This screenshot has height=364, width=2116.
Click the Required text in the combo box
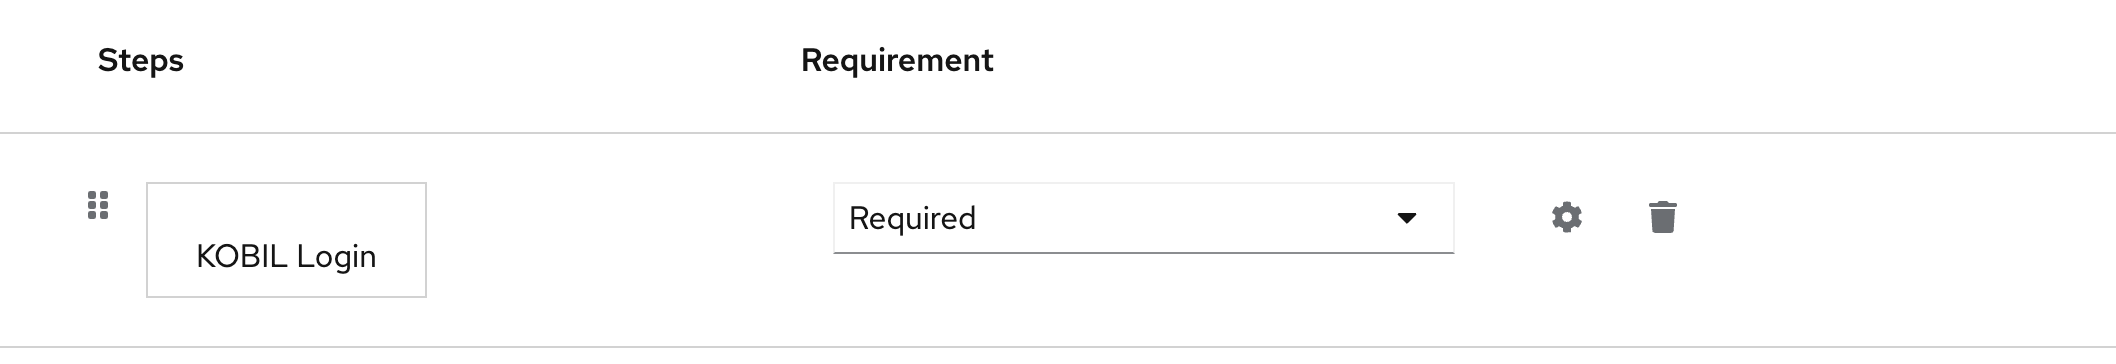[912, 218]
